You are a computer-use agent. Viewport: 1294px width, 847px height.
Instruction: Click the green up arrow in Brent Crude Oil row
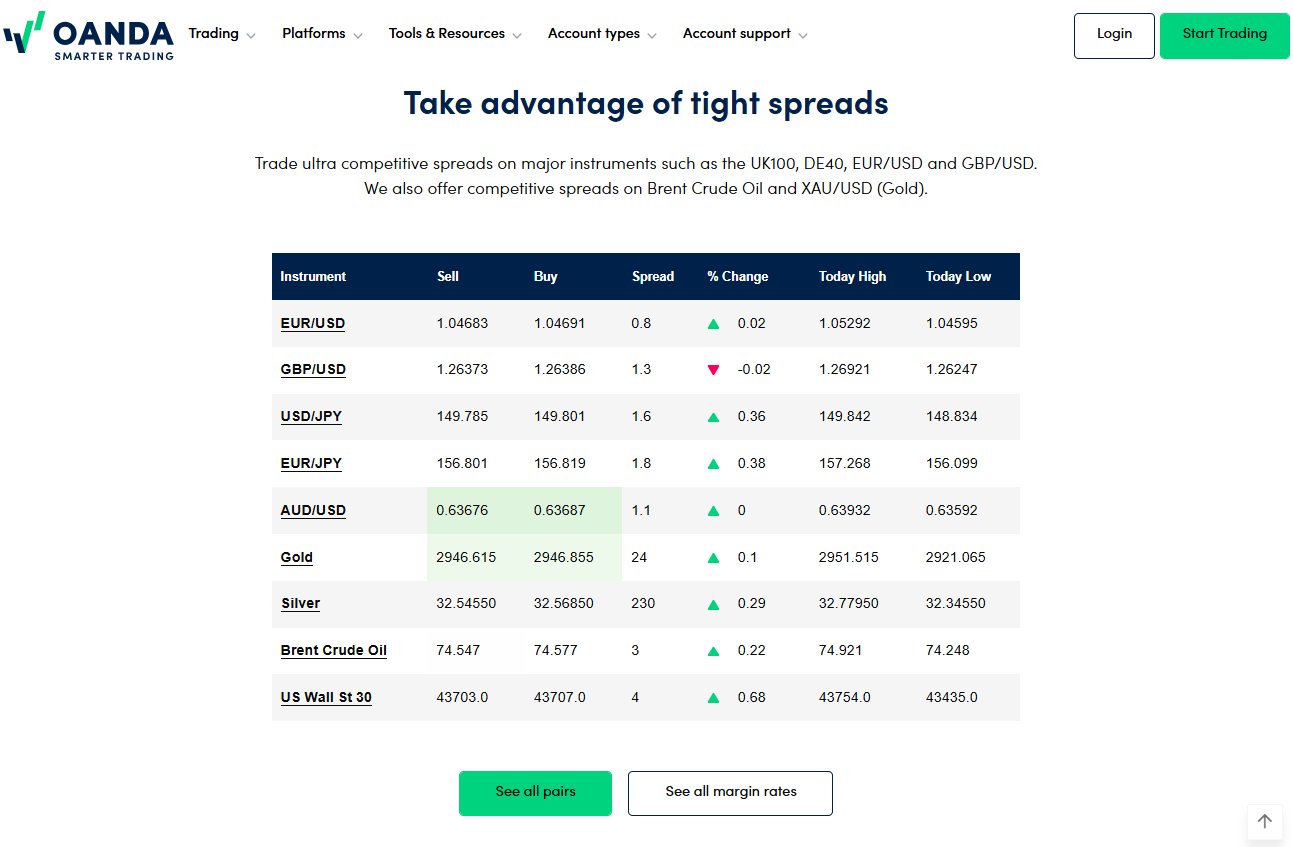[x=713, y=651]
